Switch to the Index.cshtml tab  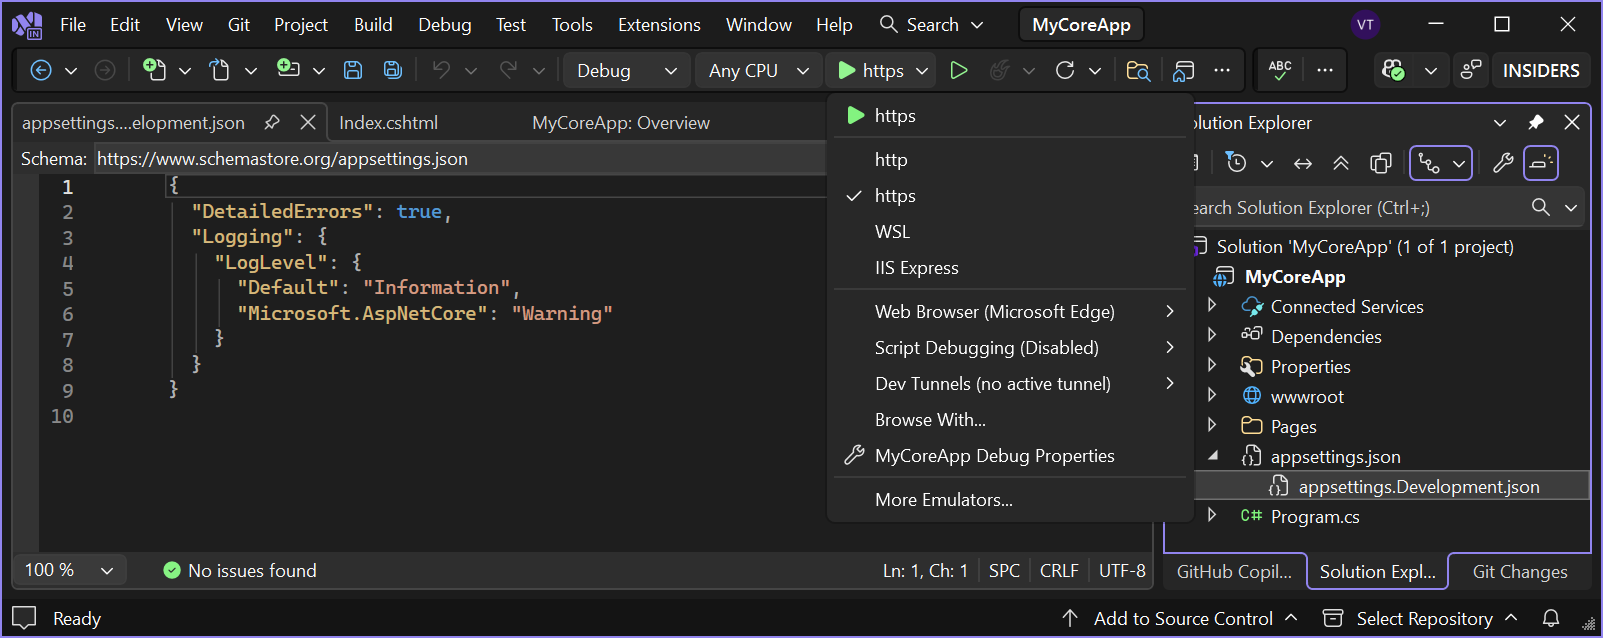(388, 123)
